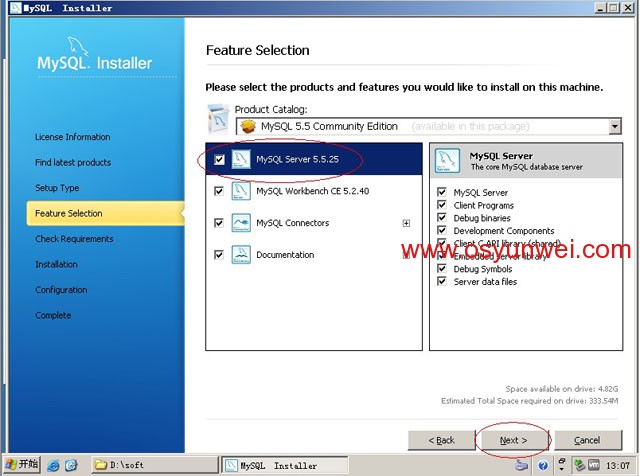640x476 pixels.
Task: Click the MySQL Server description panel icon
Action: coord(447,160)
